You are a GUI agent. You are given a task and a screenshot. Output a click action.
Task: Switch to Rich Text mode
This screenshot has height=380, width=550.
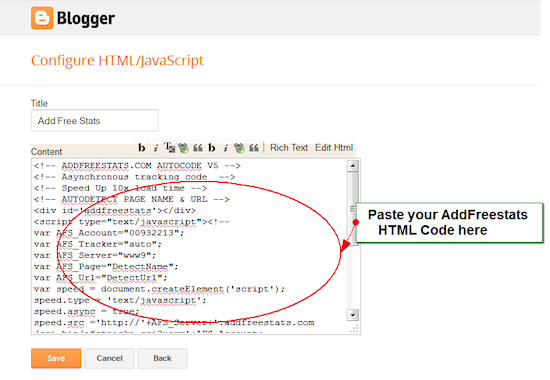point(289,148)
